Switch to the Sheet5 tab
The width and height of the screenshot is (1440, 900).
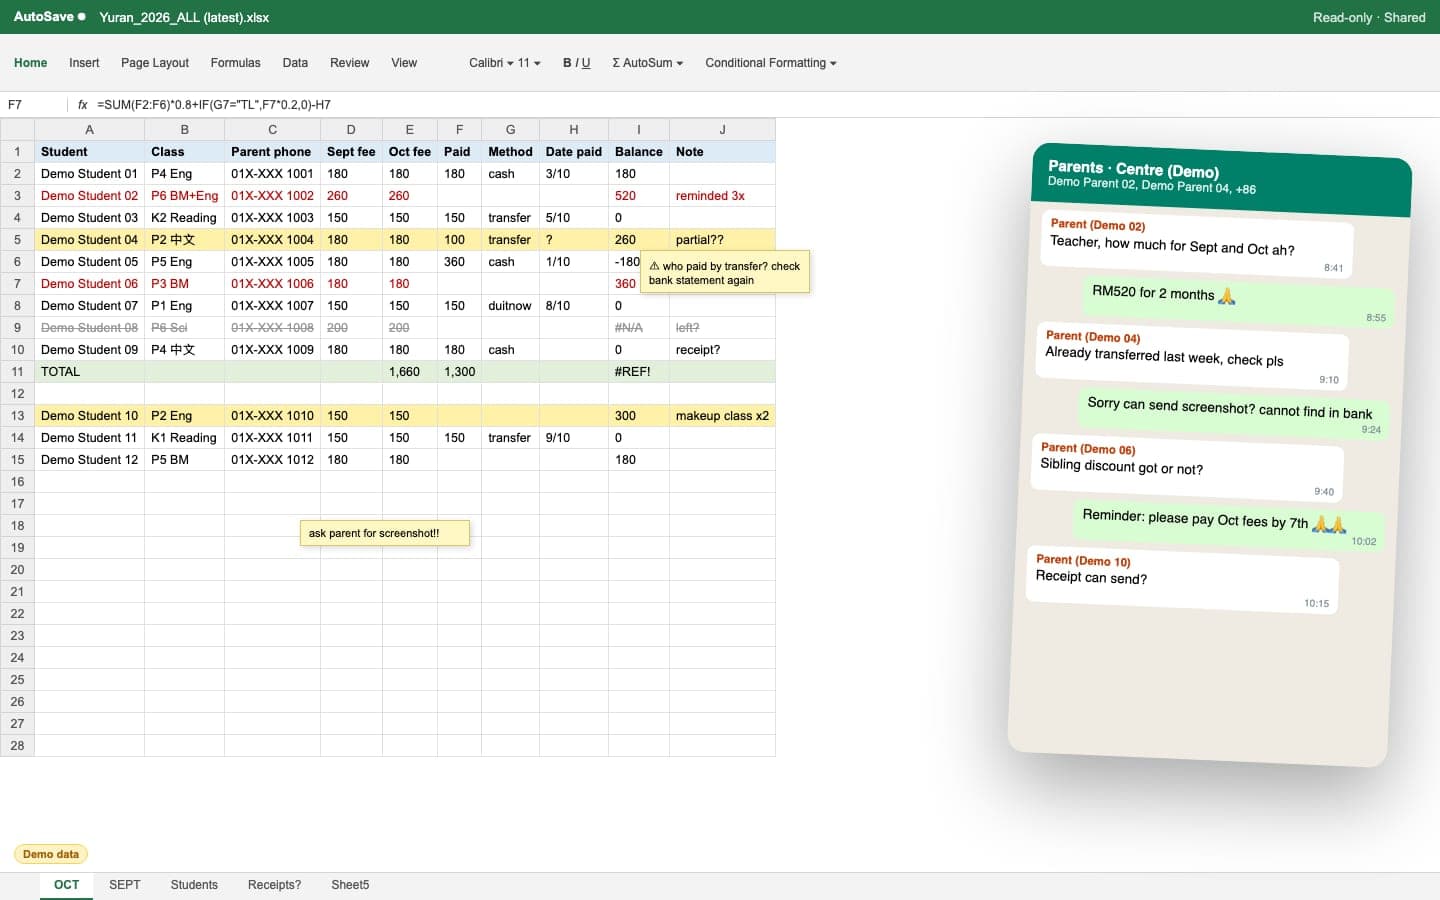click(x=350, y=885)
